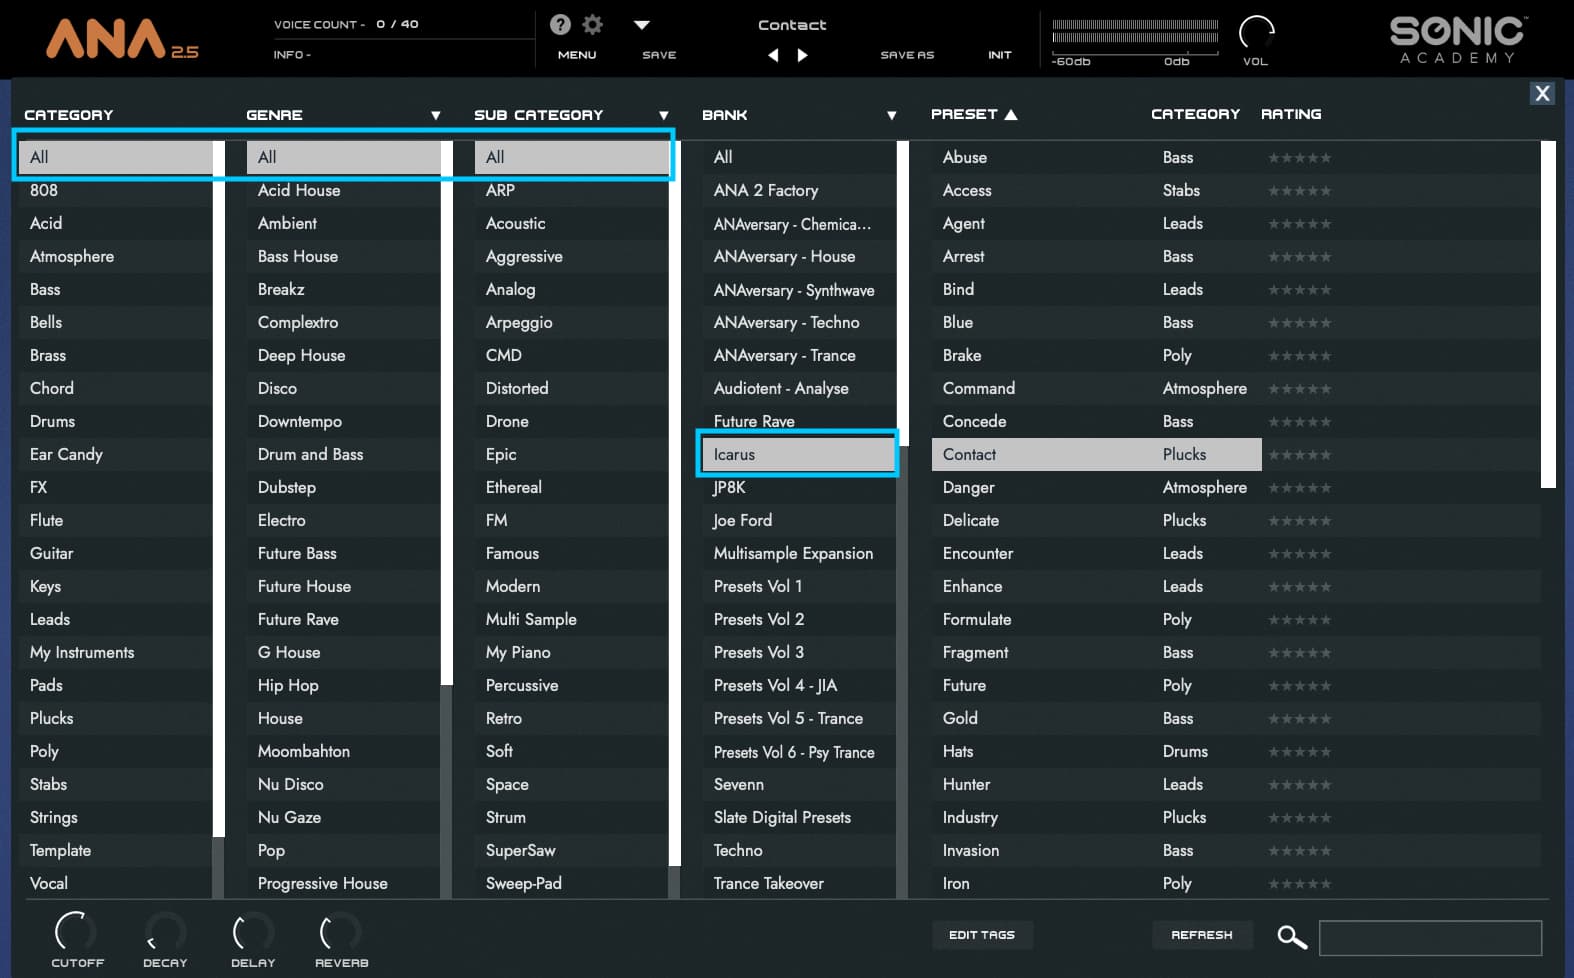This screenshot has width=1574, height=978.
Task: Pick Progressive House genre
Action: [343, 883]
